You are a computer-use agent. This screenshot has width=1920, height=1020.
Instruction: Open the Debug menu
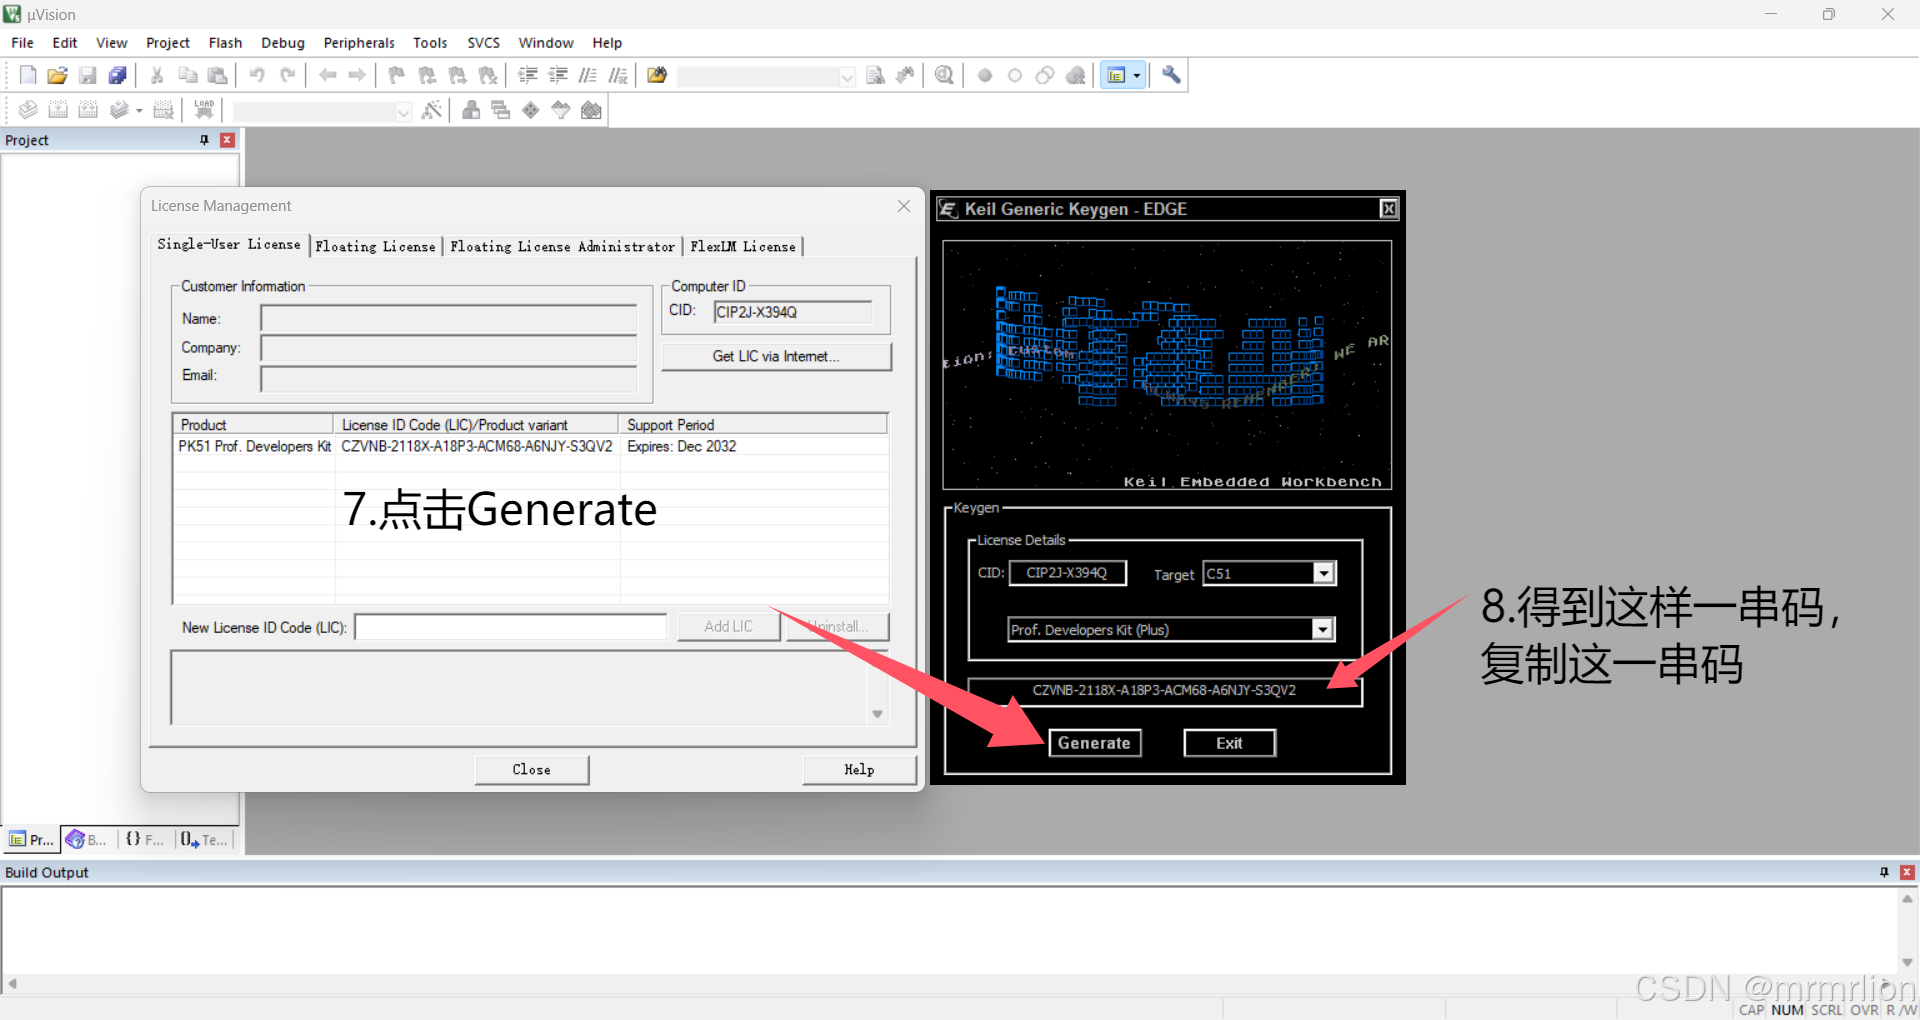283,43
